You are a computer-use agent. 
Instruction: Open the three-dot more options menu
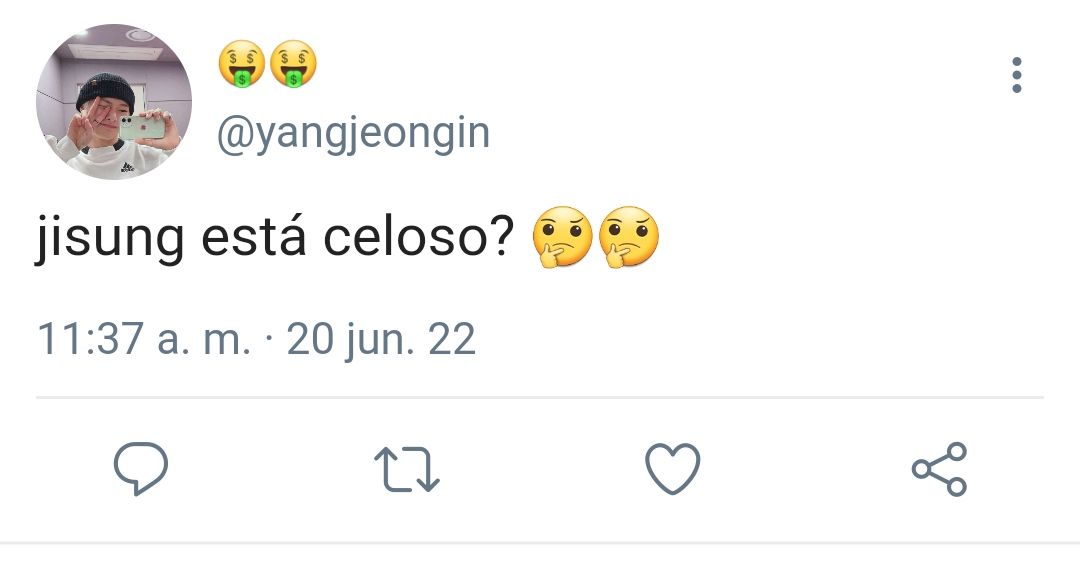[1017, 74]
